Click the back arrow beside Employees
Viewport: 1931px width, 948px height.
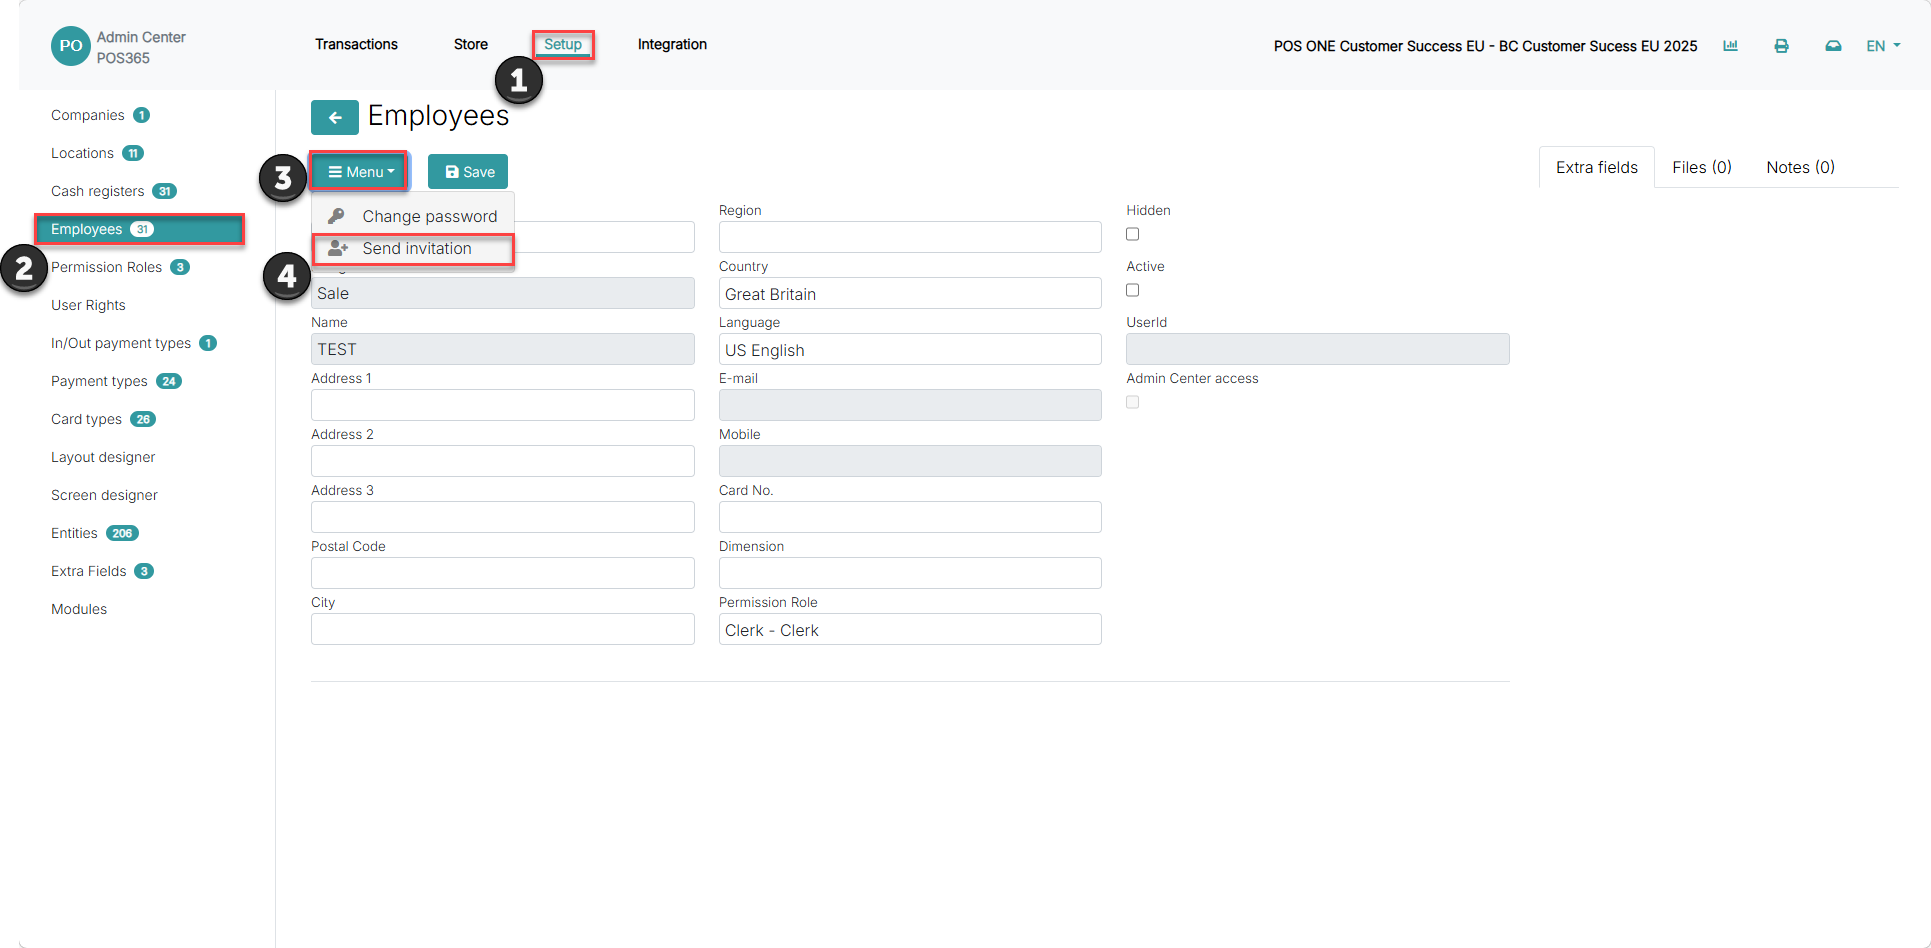point(335,117)
